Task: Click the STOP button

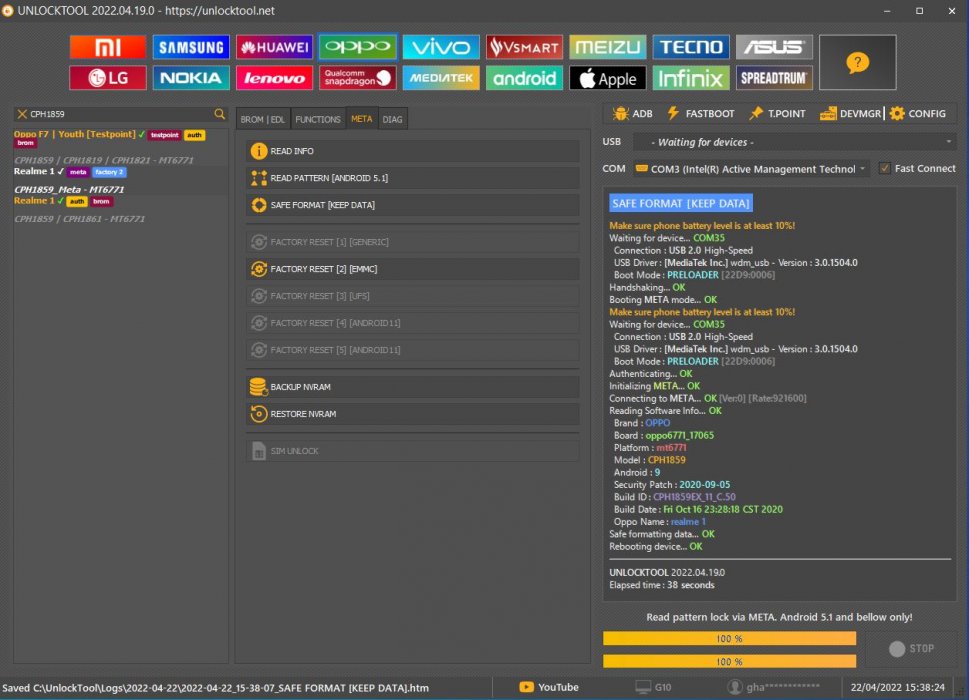Action: click(x=911, y=648)
